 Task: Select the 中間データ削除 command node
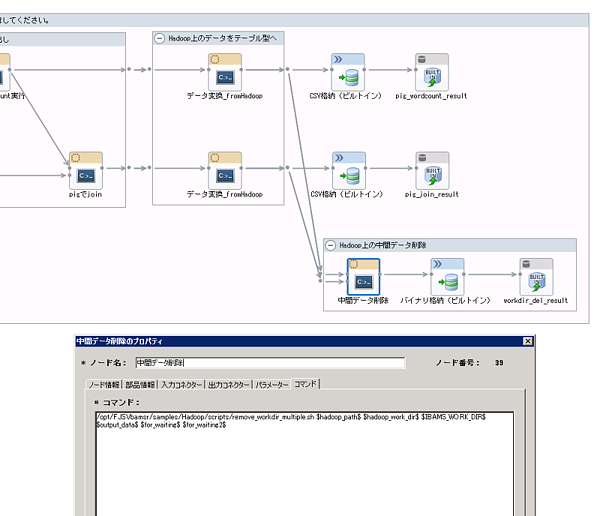click(x=364, y=277)
